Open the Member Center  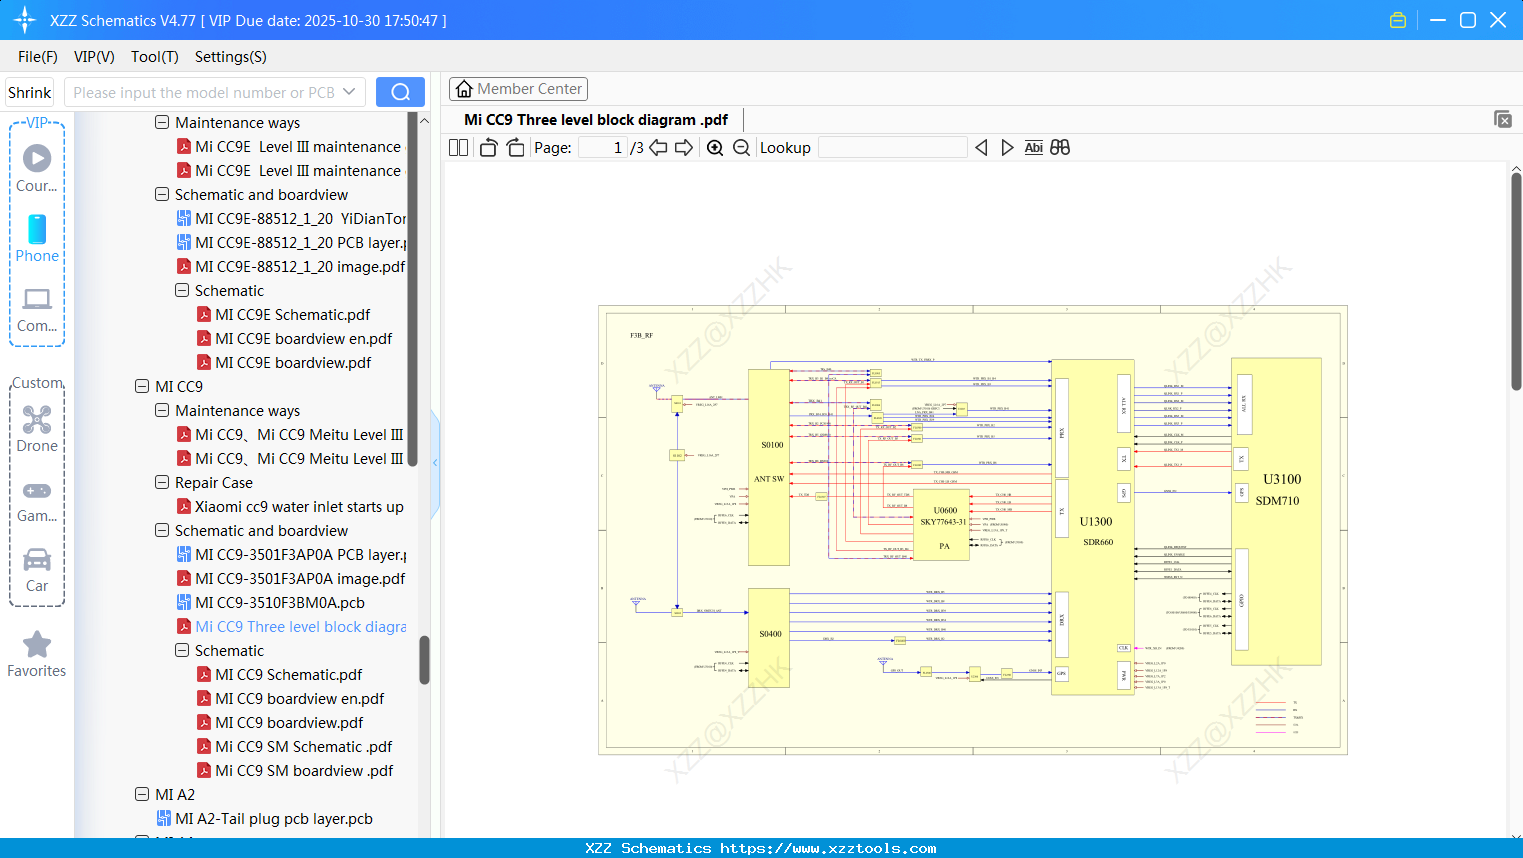pos(518,88)
